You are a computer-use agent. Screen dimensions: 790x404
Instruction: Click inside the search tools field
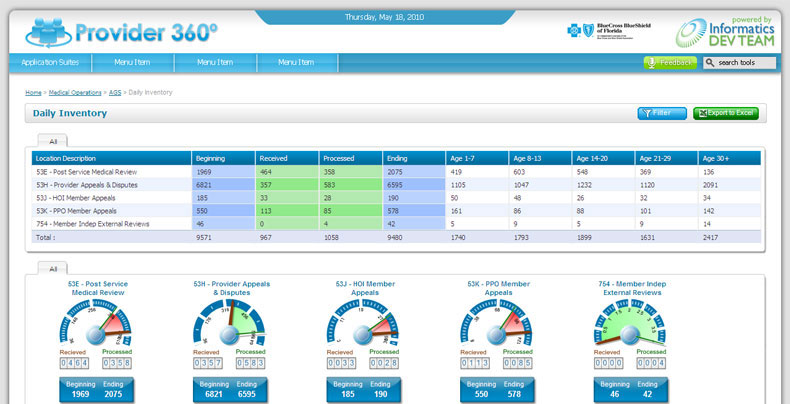(740, 62)
